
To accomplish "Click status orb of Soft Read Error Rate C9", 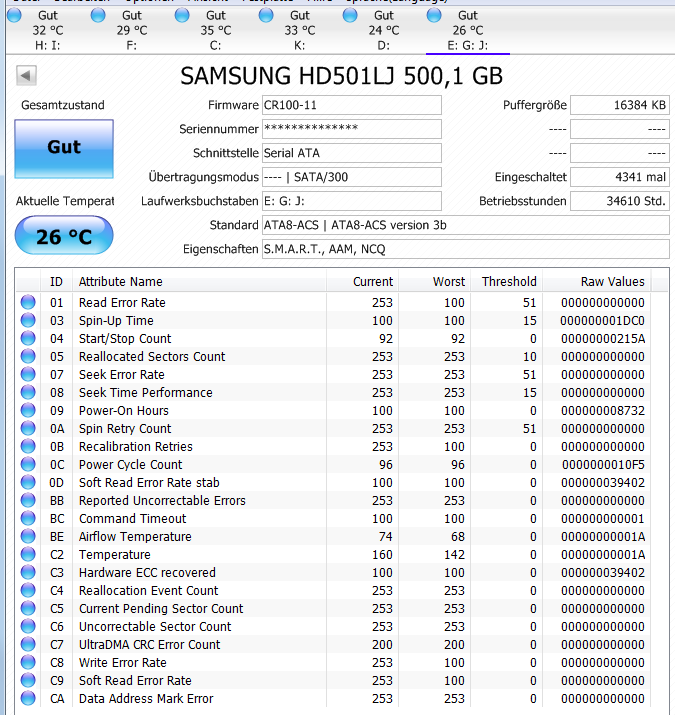I will (x=28, y=680).
